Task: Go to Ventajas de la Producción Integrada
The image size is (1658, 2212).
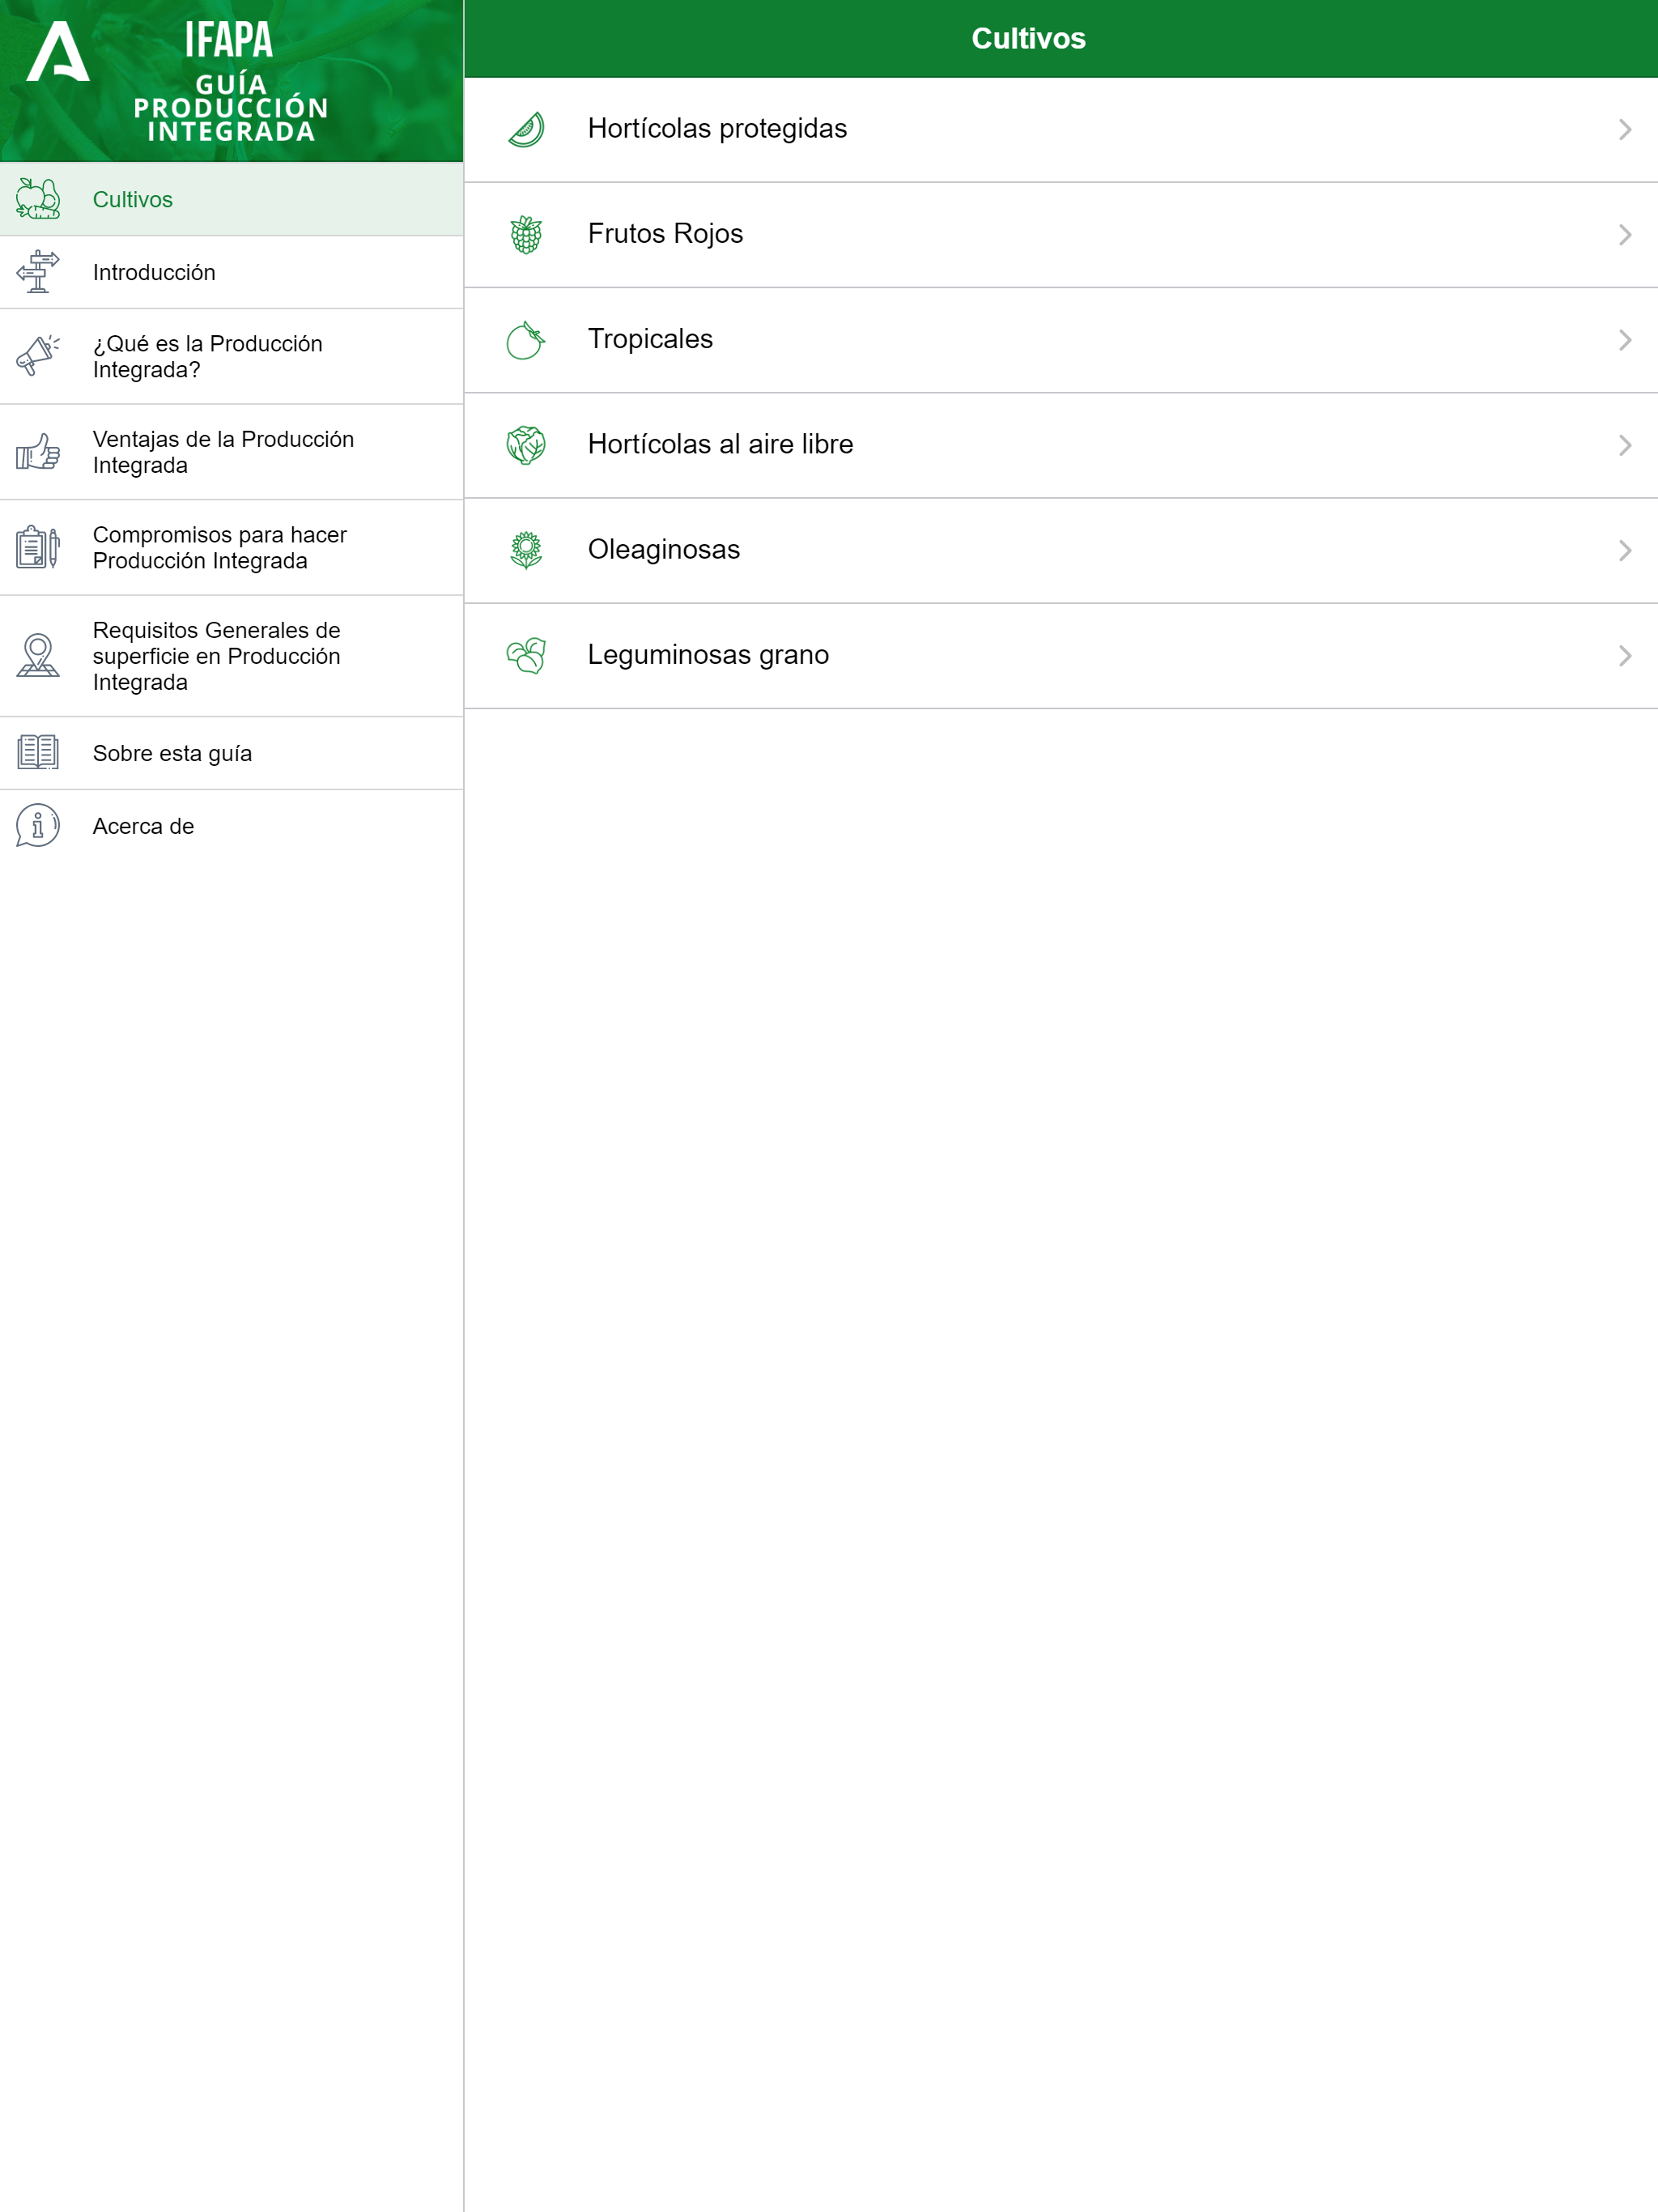Action: tap(232, 452)
